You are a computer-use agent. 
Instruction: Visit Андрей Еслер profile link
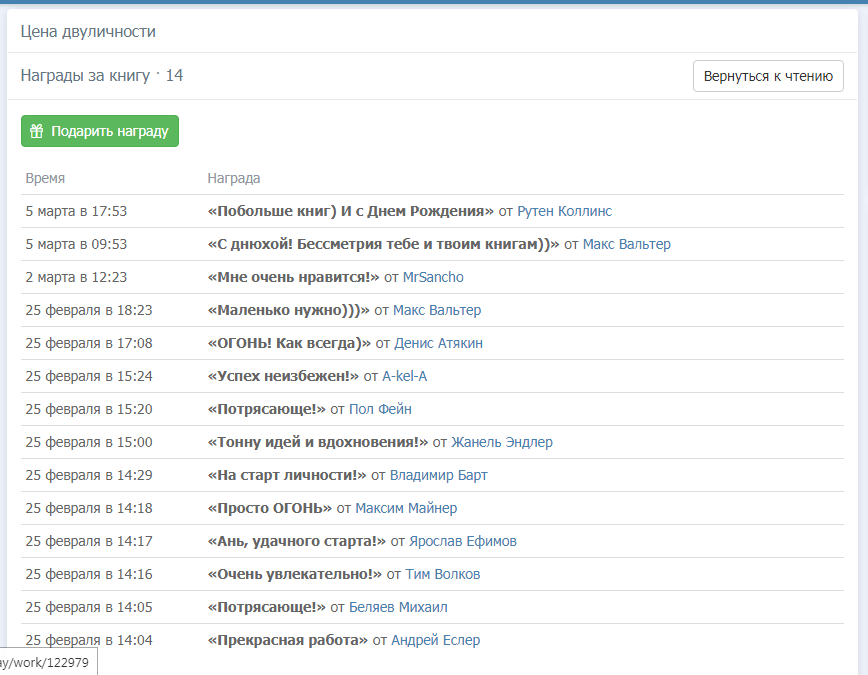point(435,640)
